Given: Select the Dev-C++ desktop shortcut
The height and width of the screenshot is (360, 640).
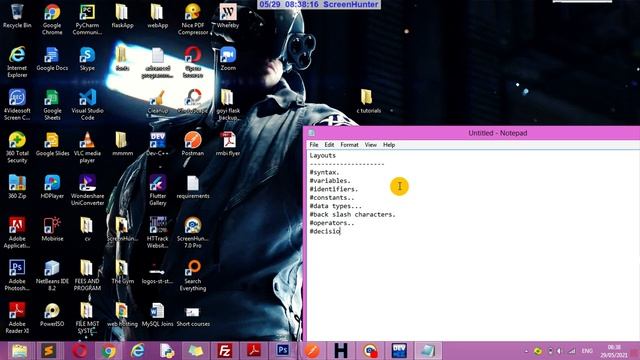Looking at the screenshot, I should point(158,144).
